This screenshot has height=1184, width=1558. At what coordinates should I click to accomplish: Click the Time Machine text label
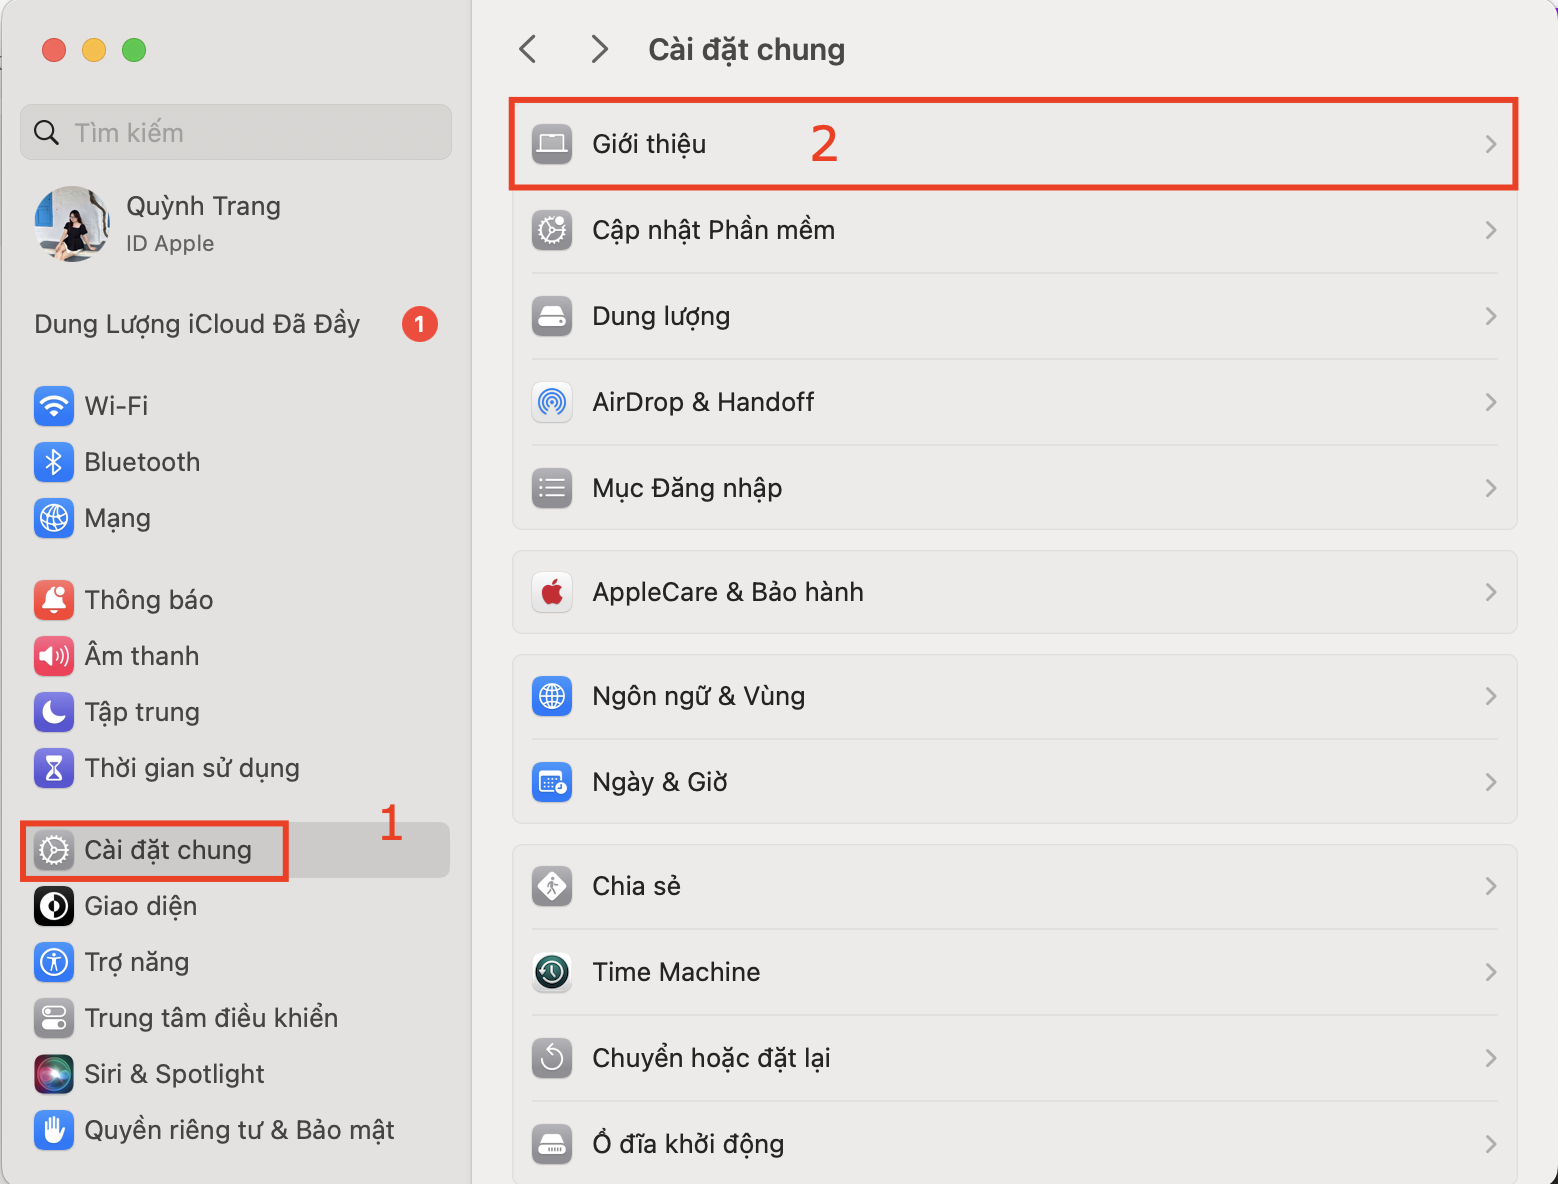(x=676, y=972)
